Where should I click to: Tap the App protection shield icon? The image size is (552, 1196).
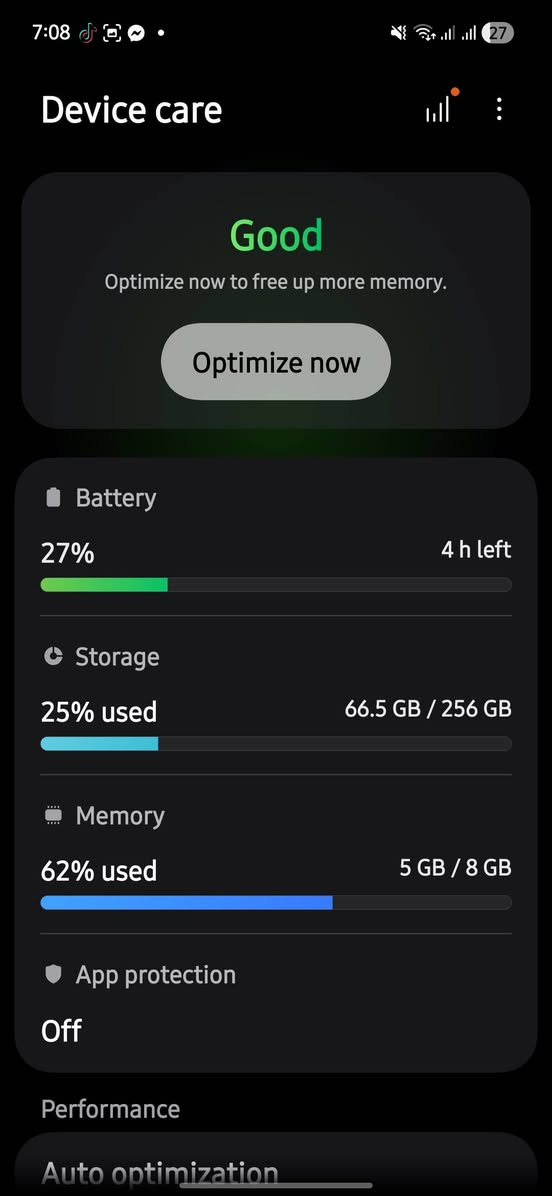(x=53, y=974)
